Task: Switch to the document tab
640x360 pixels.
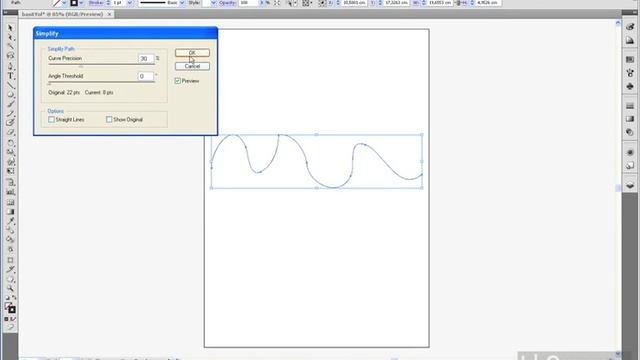Action: (62, 14)
